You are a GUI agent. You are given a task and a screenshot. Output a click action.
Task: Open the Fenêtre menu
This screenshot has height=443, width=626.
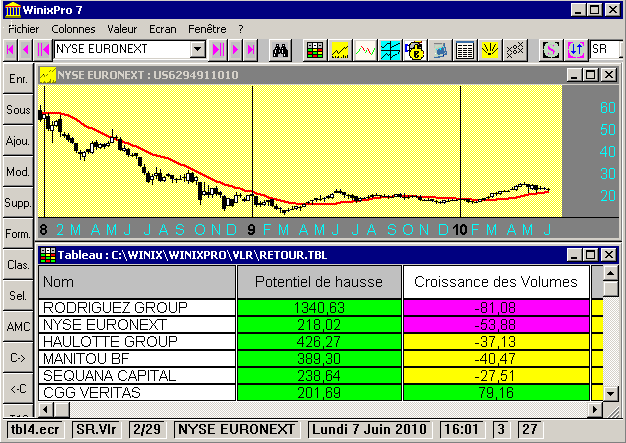(x=207, y=29)
